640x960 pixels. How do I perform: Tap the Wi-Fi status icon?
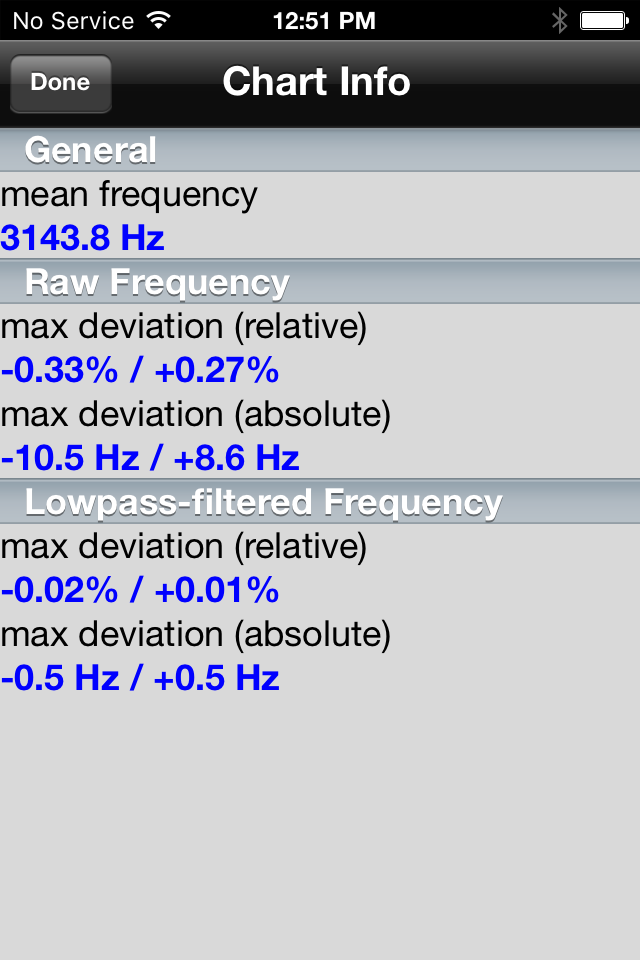pyautogui.click(x=159, y=21)
